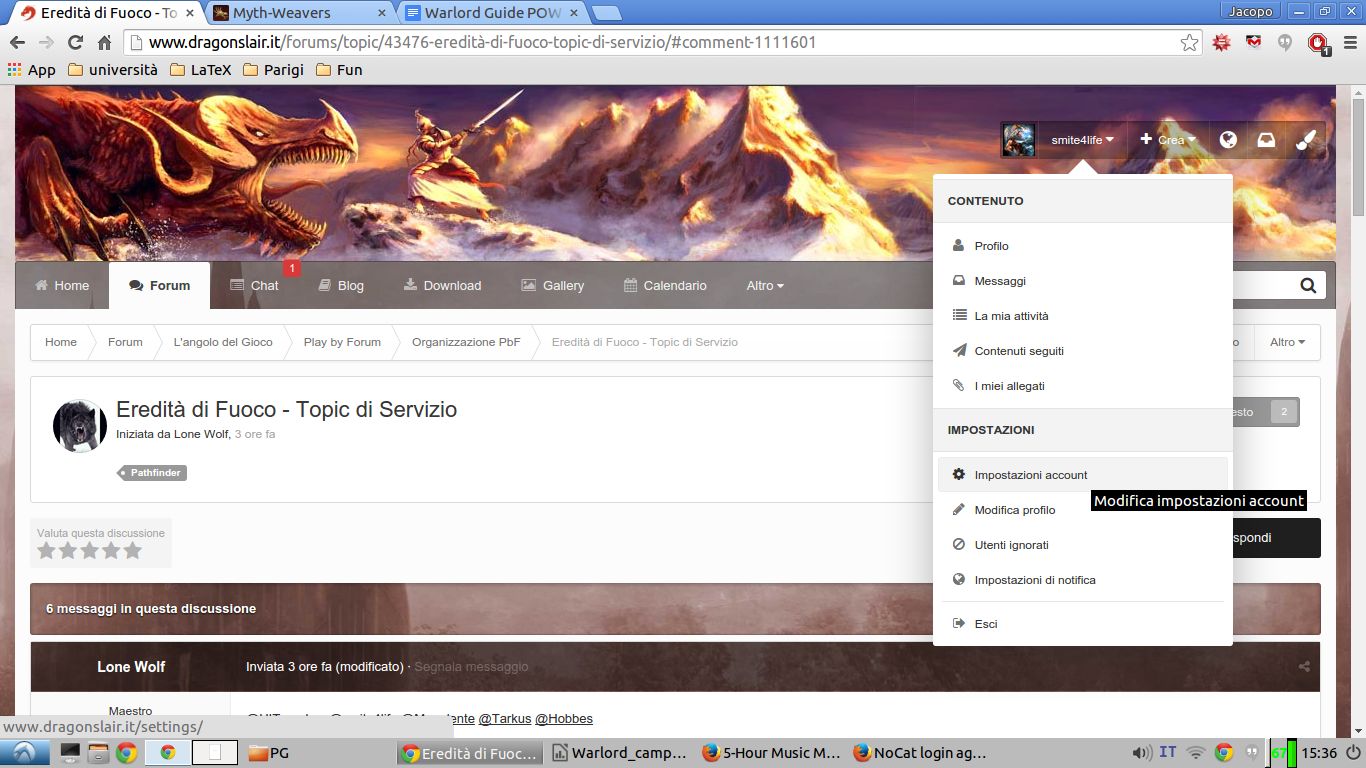Open Impostazioni account menu entry

[x=1082, y=475]
